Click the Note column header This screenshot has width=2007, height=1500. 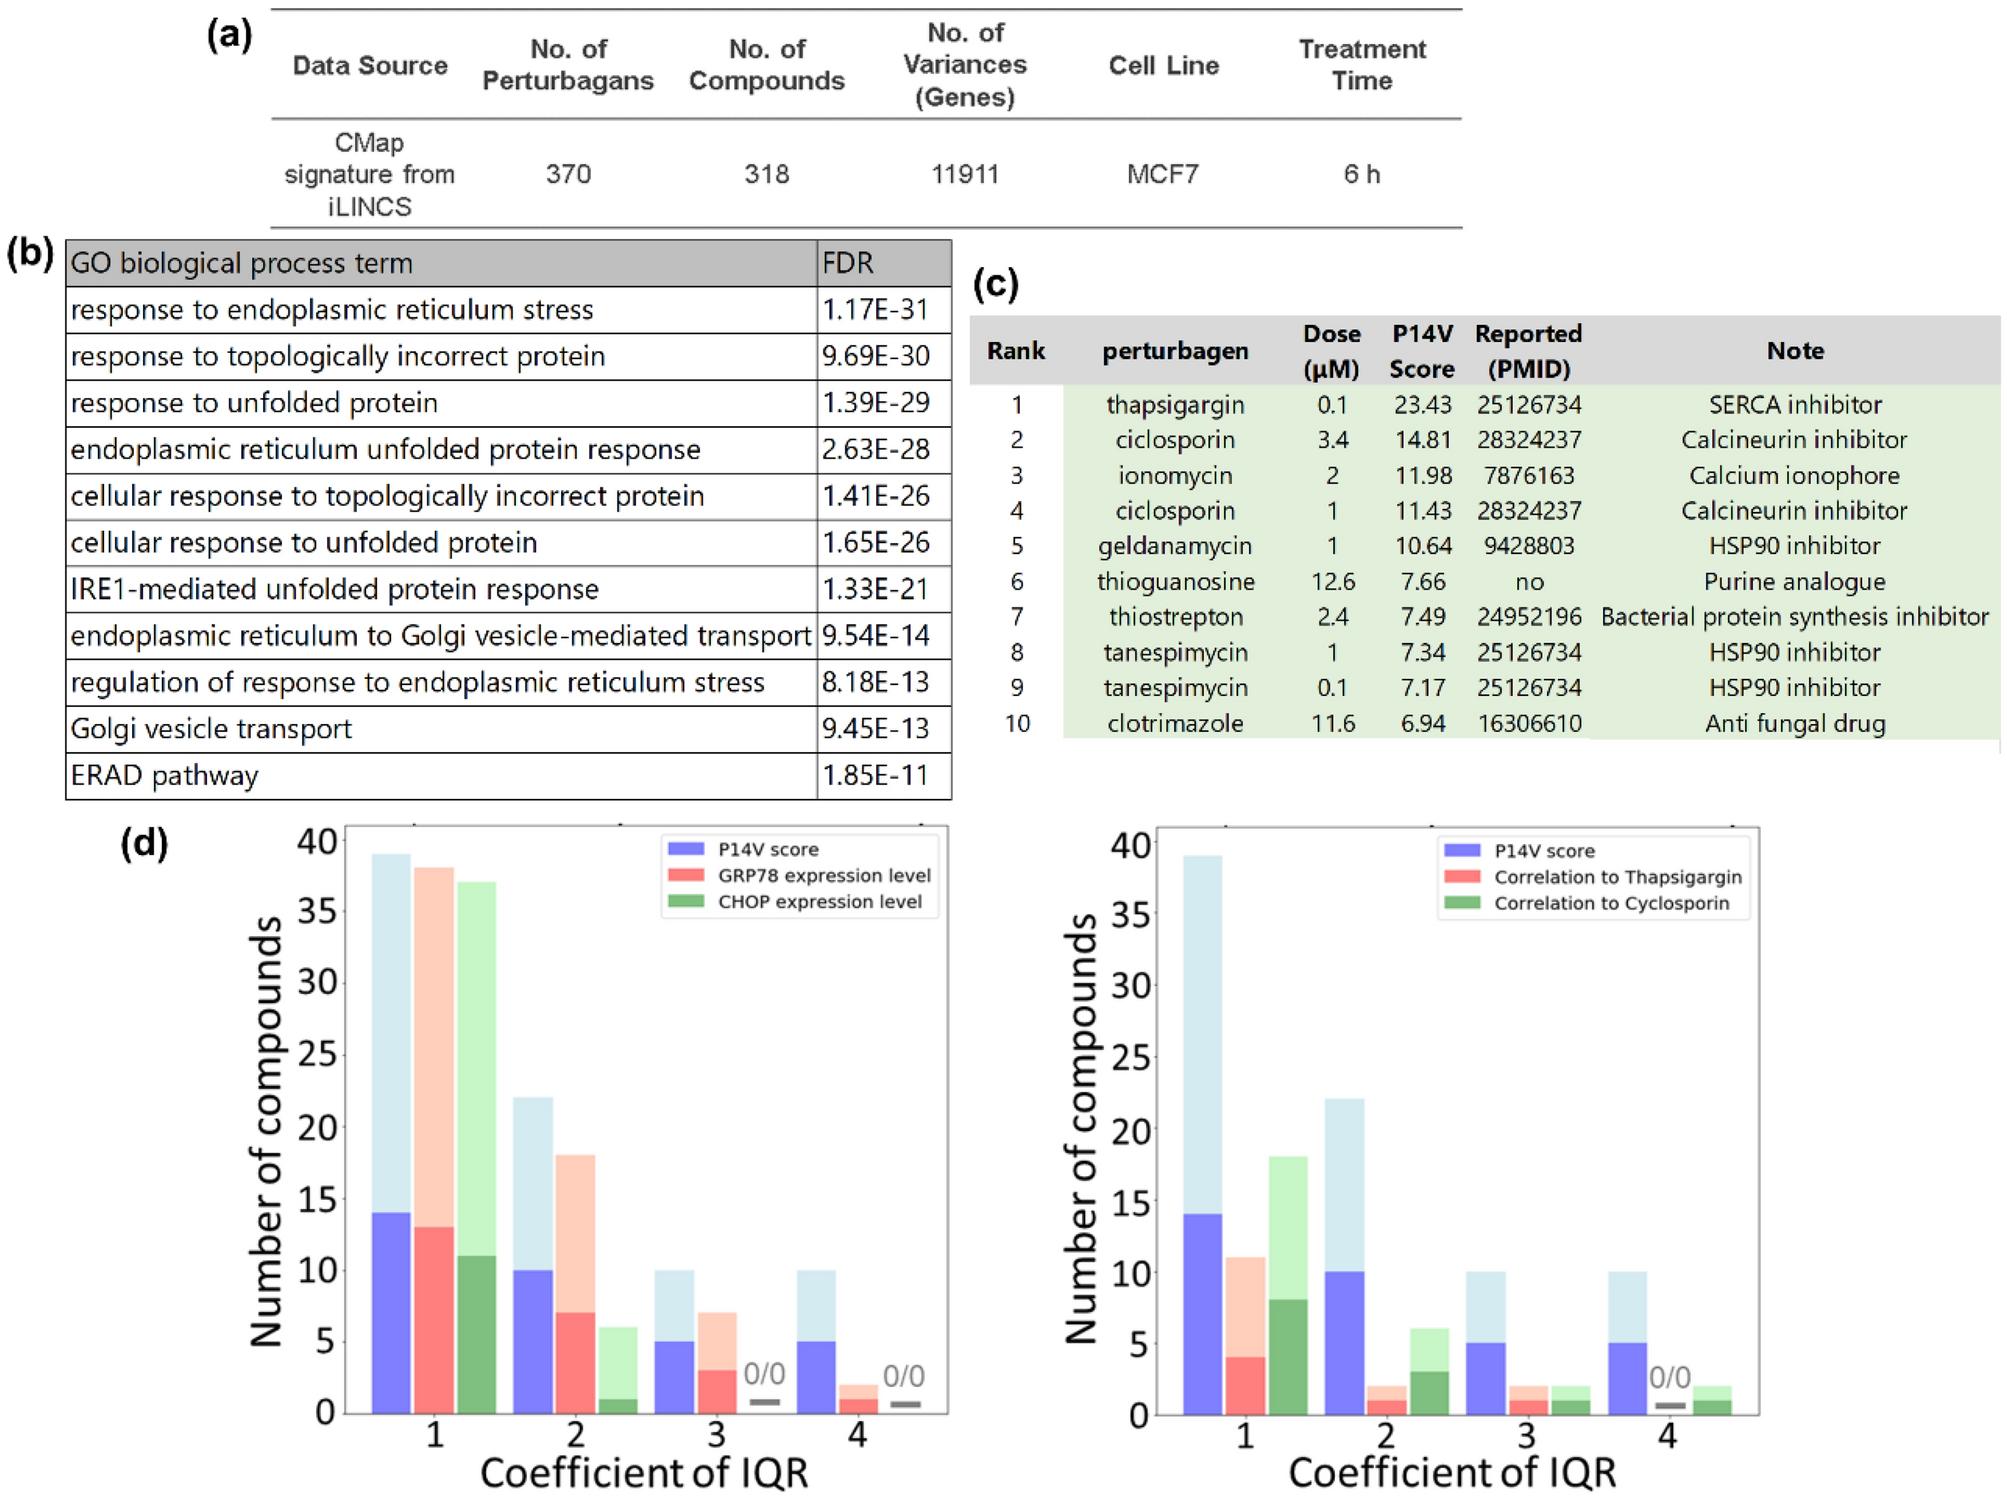point(1795,351)
